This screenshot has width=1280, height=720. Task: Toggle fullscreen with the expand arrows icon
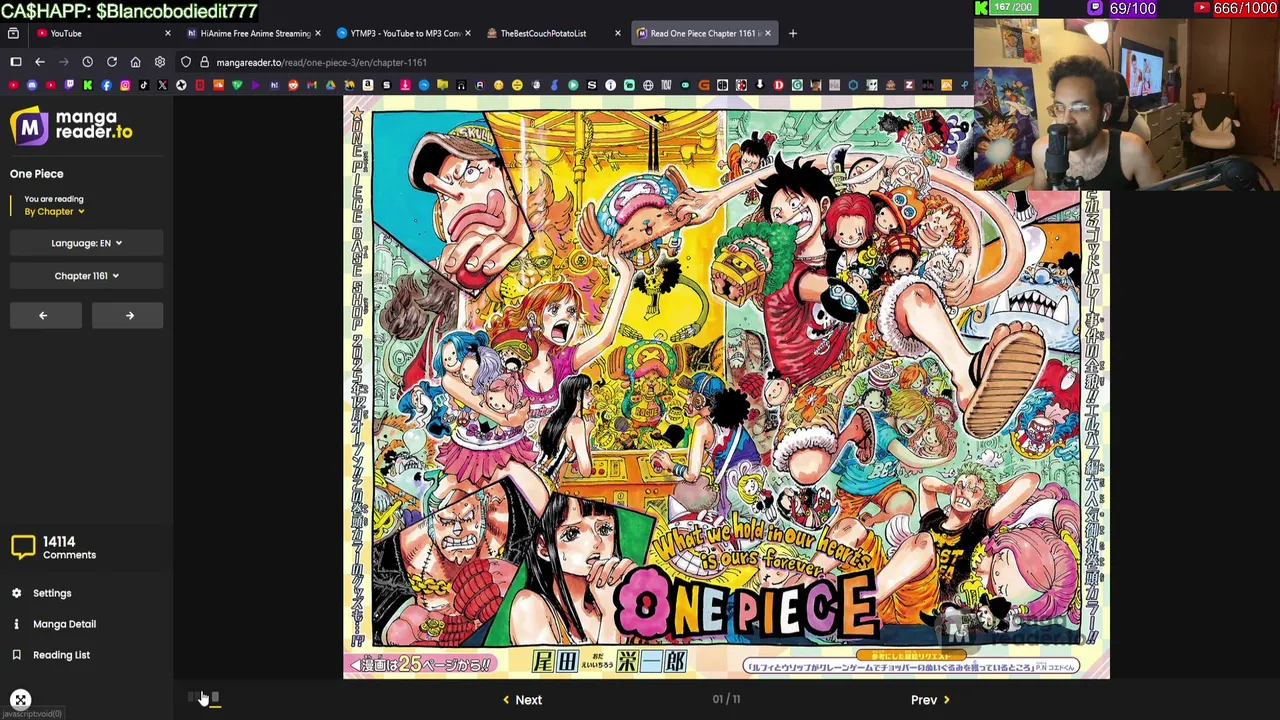(21, 700)
